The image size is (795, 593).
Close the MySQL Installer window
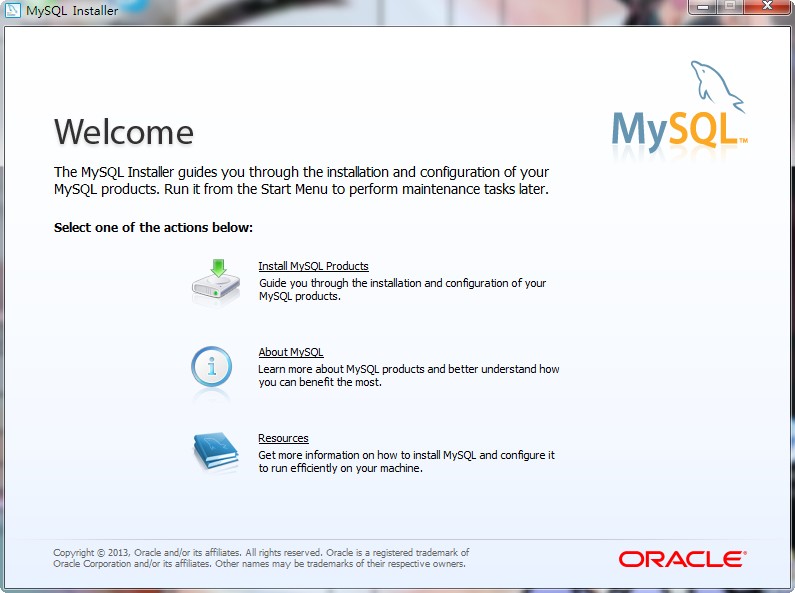coord(767,7)
